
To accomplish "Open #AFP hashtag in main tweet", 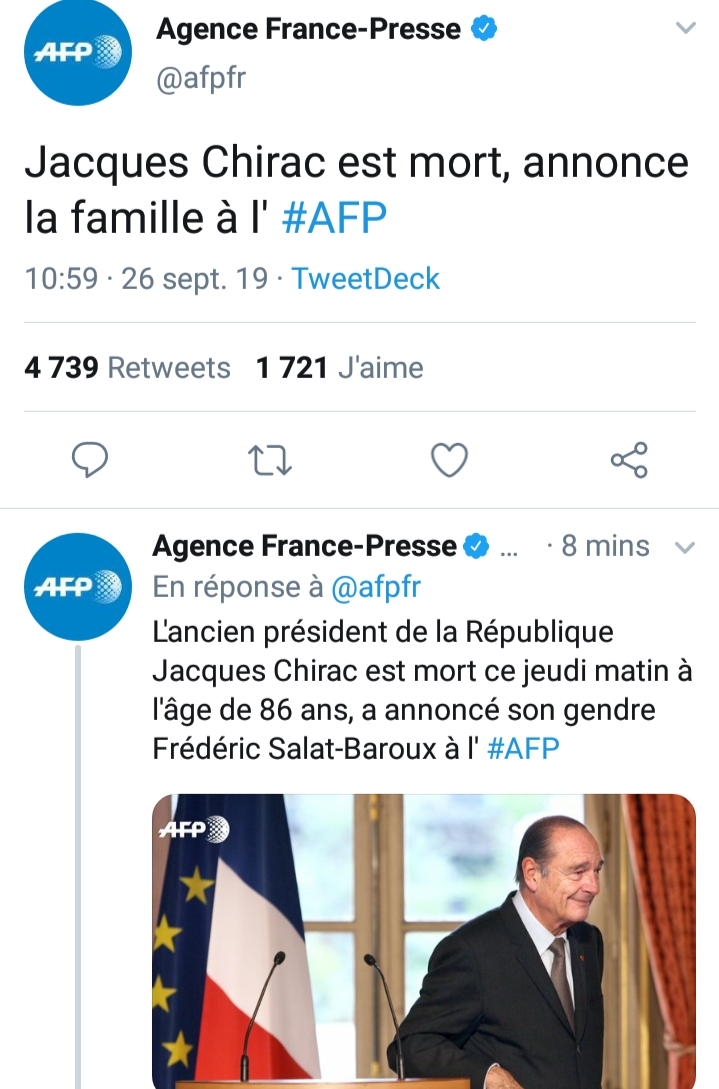I will click(x=334, y=219).
